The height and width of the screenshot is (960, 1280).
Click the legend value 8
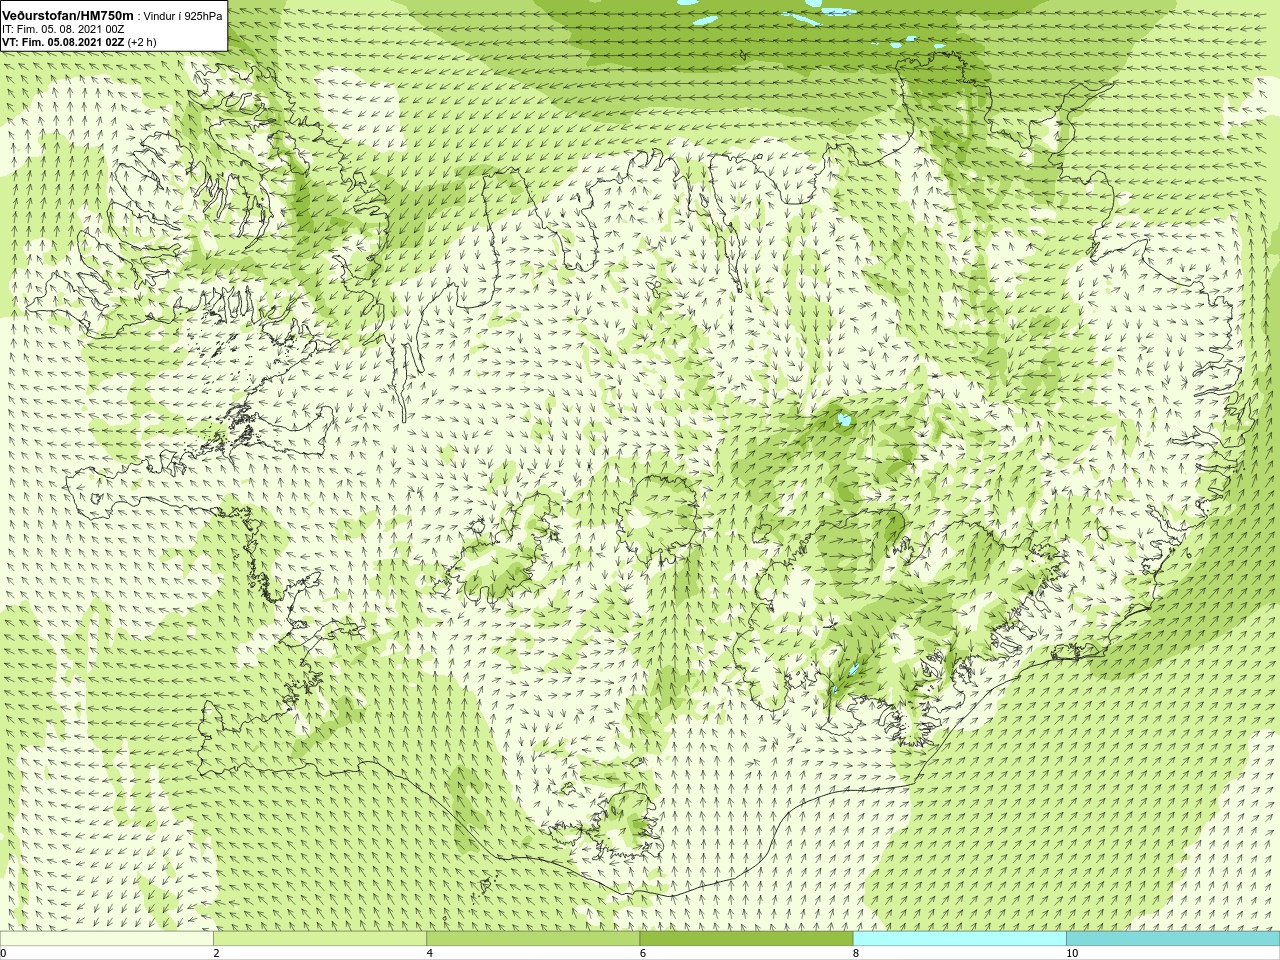[855, 953]
